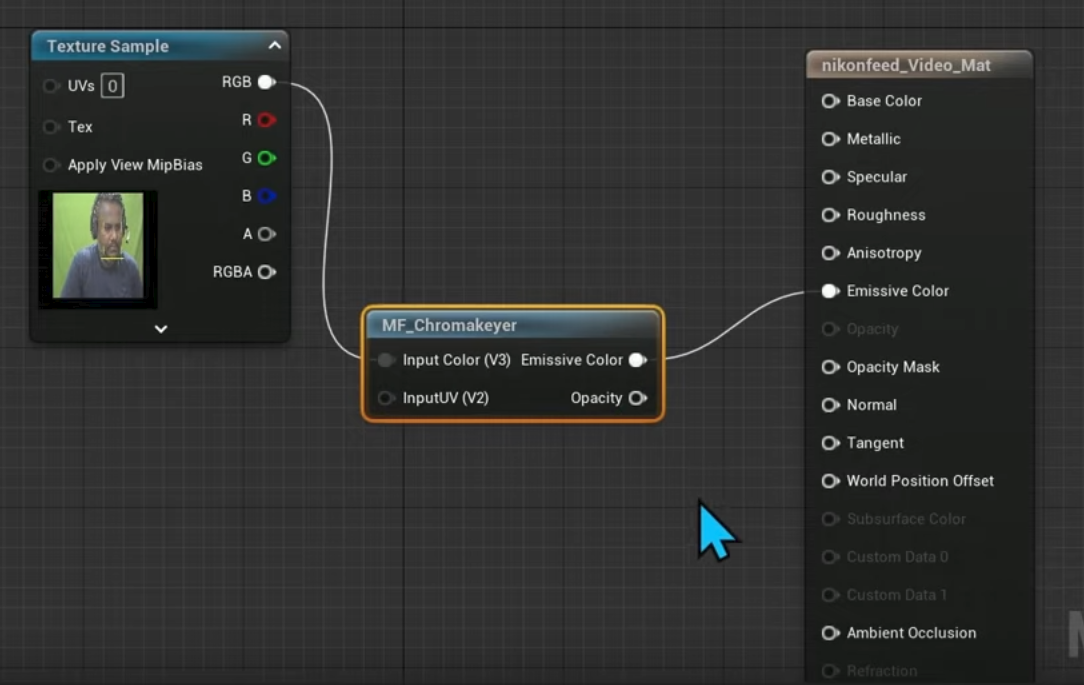Click the blue B output pin
The width and height of the screenshot is (1084, 685).
pos(266,196)
